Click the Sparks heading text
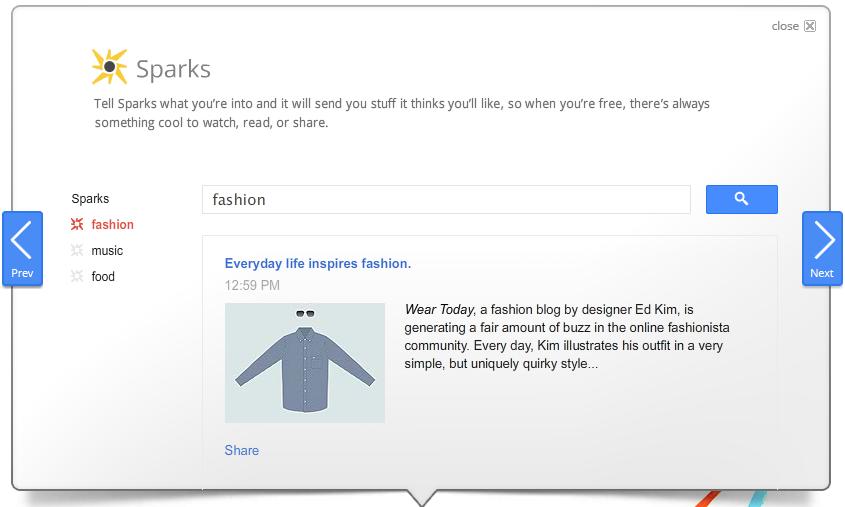The height and width of the screenshot is (507, 845). click(x=173, y=69)
